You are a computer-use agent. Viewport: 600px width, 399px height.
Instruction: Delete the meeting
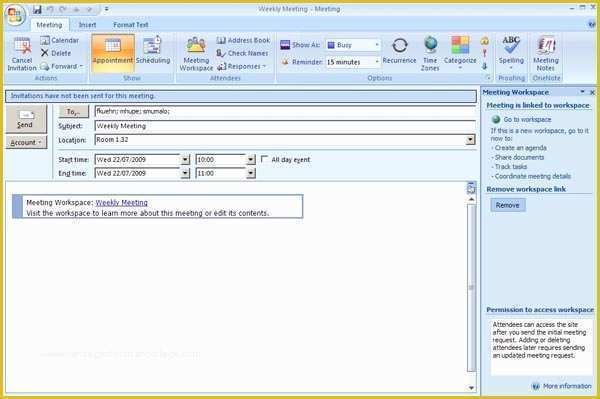click(56, 53)
